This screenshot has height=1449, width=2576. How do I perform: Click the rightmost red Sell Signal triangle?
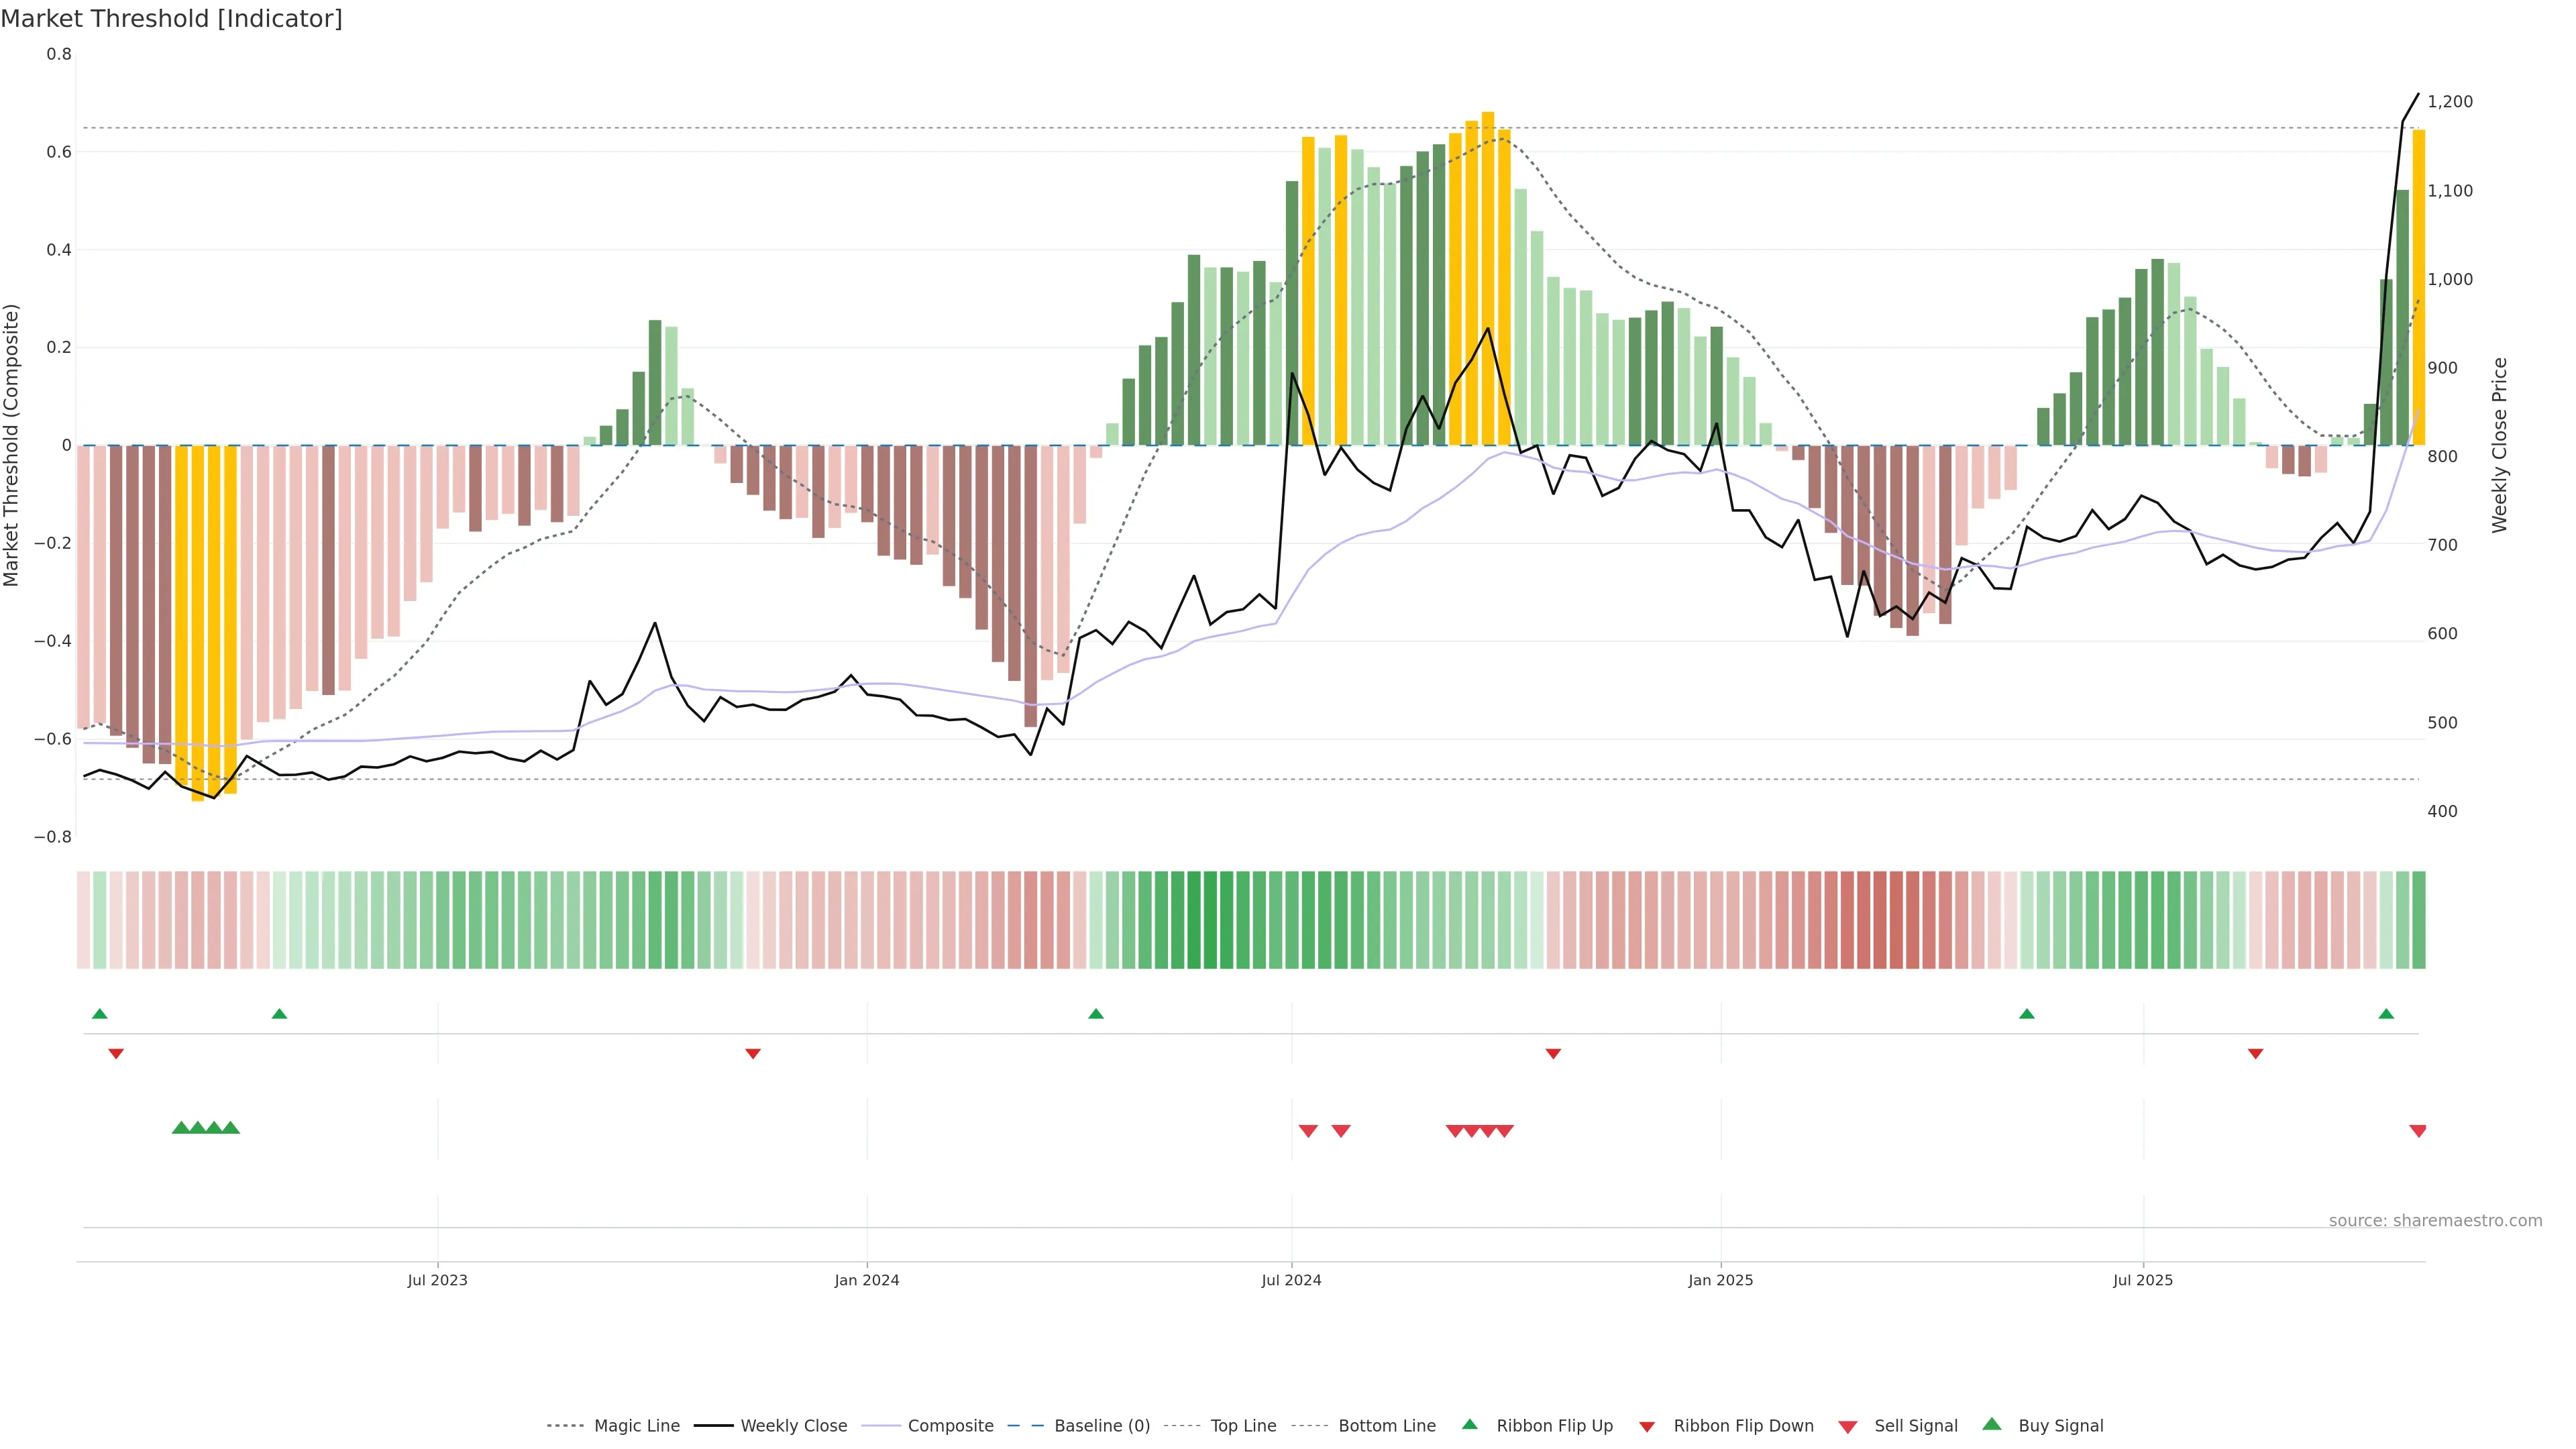(x=2417, y=1131)
